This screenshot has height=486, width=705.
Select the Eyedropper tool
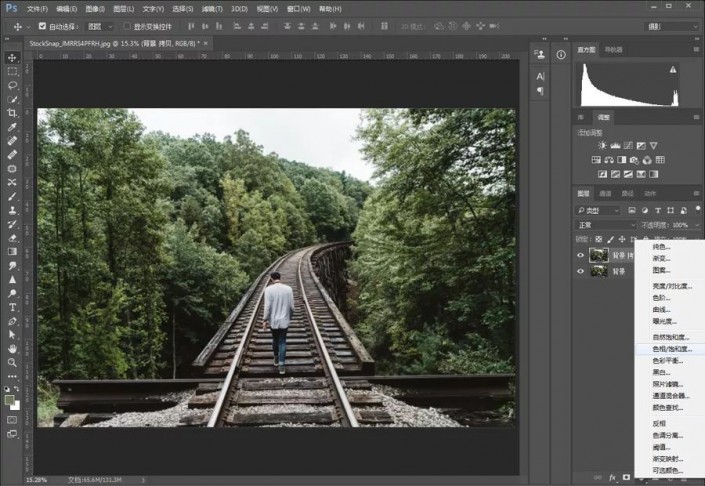(x=12, y=128)
